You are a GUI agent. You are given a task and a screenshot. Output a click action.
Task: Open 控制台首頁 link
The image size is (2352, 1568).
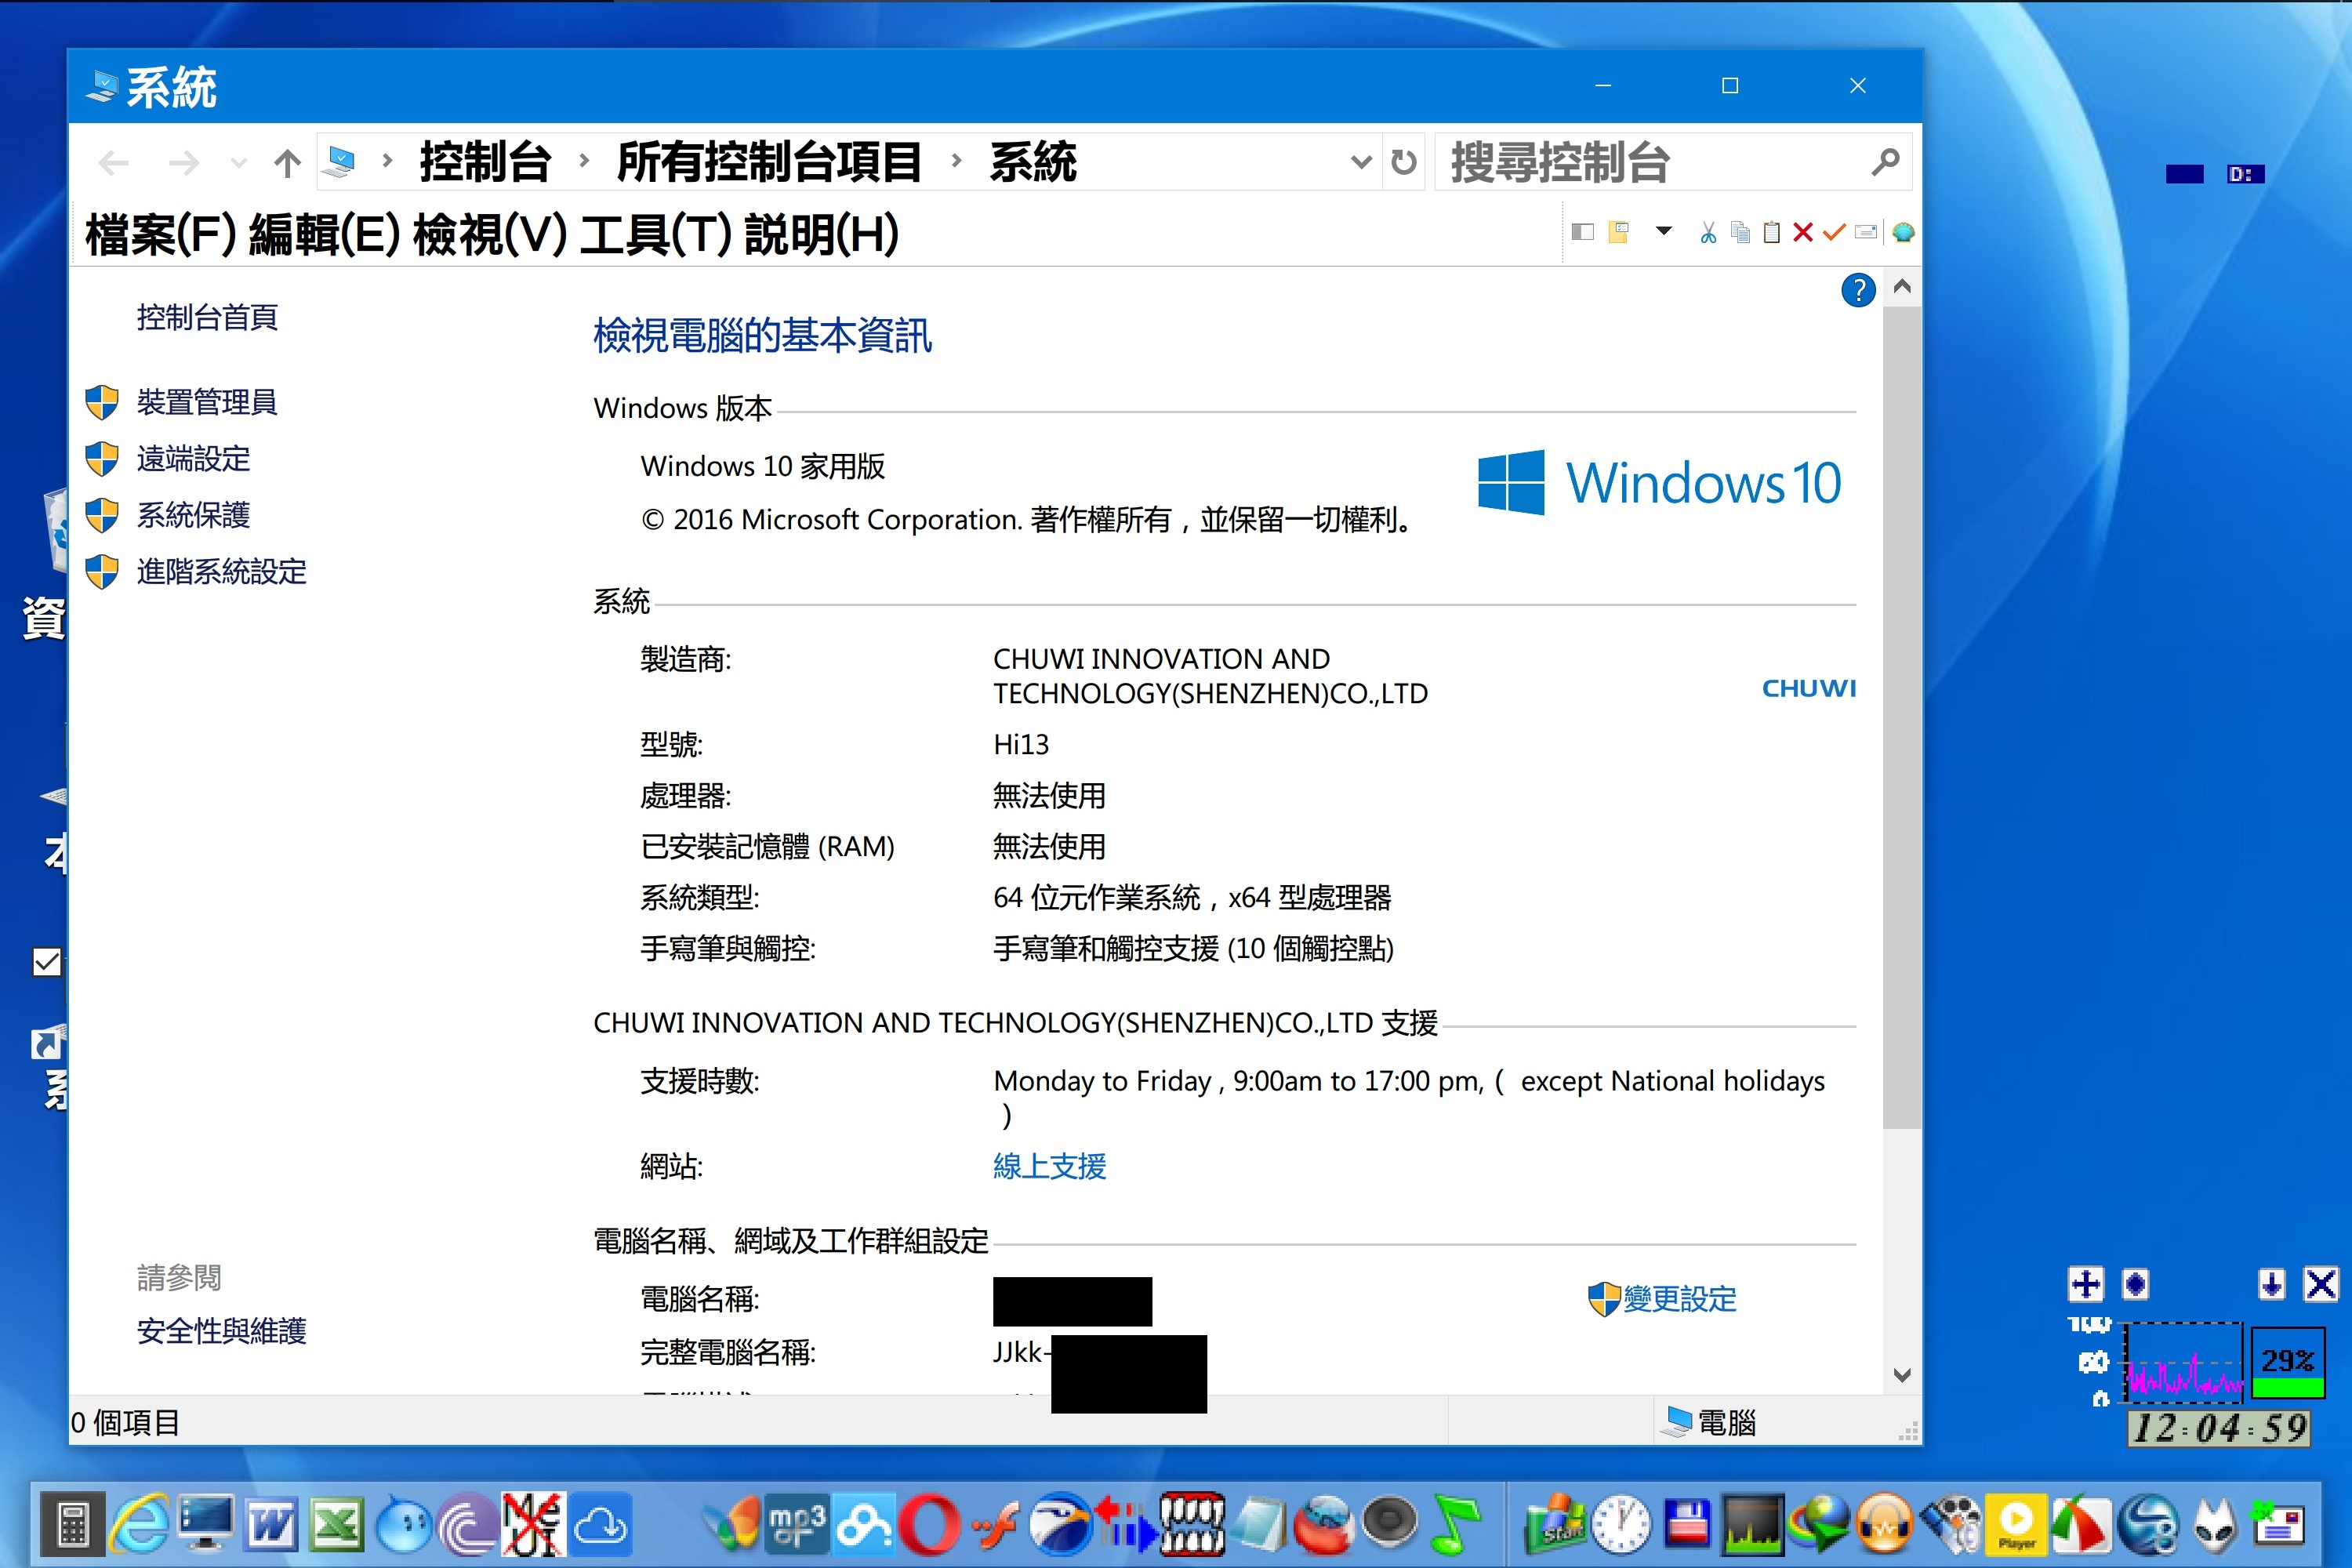207,318
